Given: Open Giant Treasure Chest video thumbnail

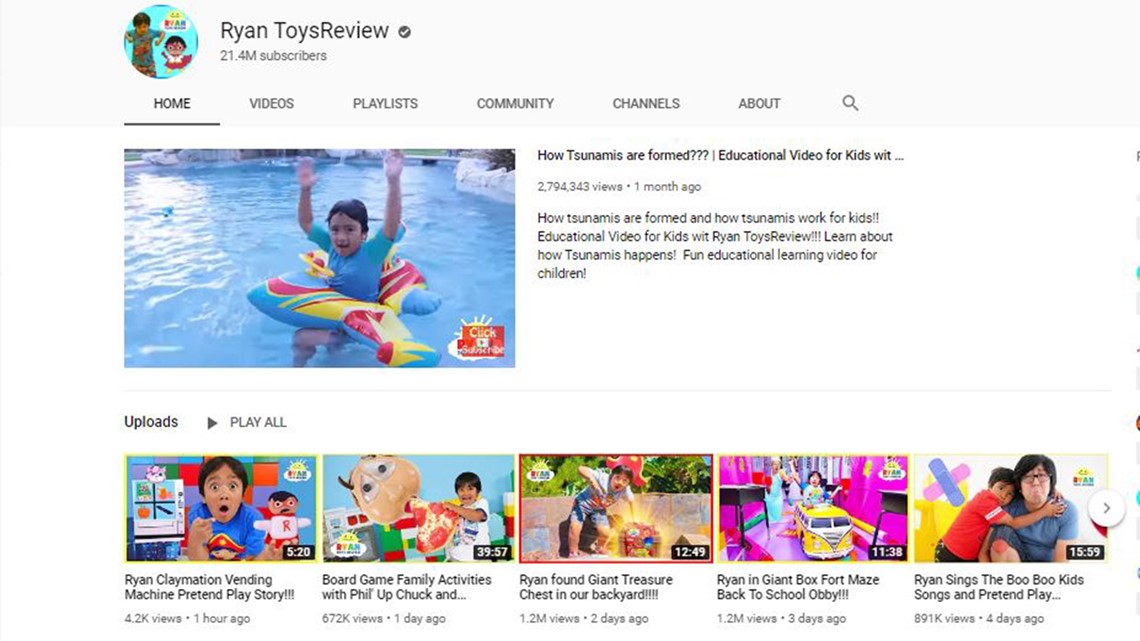Looking at the screenshot, I should [x=616, y=508].
